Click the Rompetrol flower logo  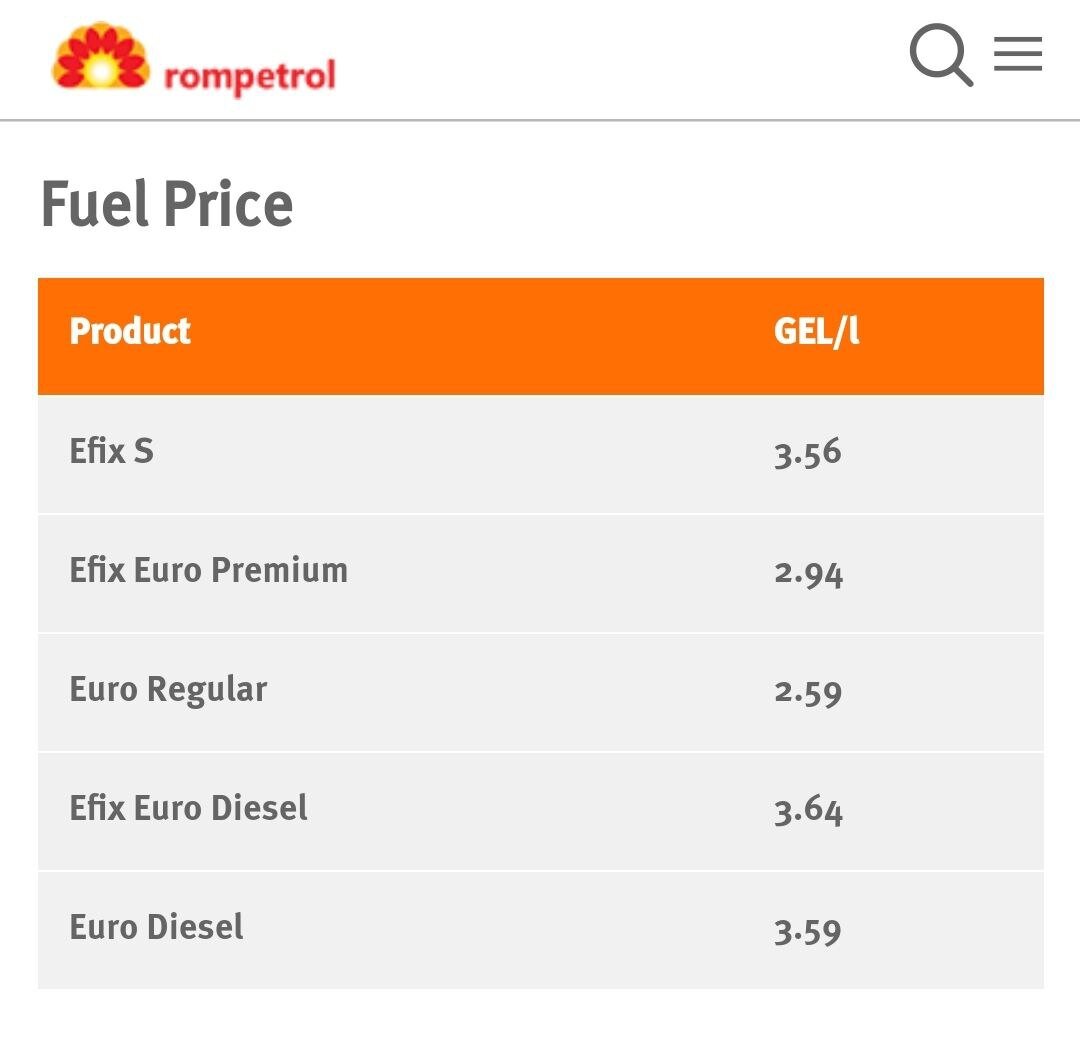[x=98, y=56]
